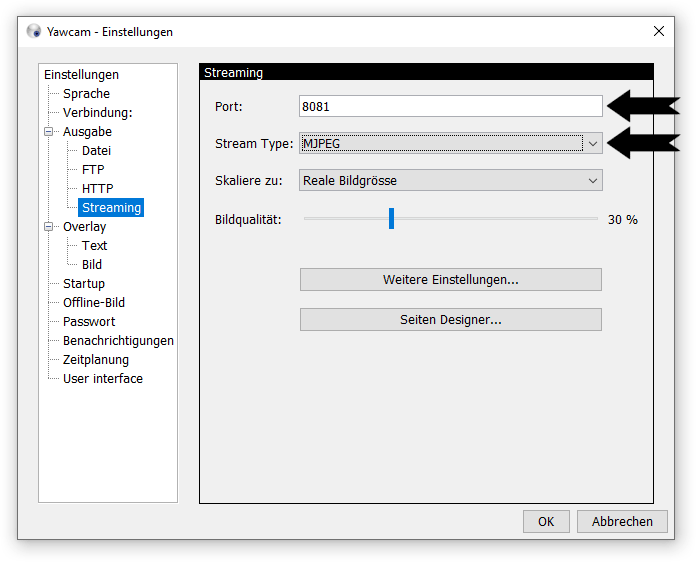696x562 pixels.
Task: Select Verbindung in the settings tree
Action: (97, 113)
